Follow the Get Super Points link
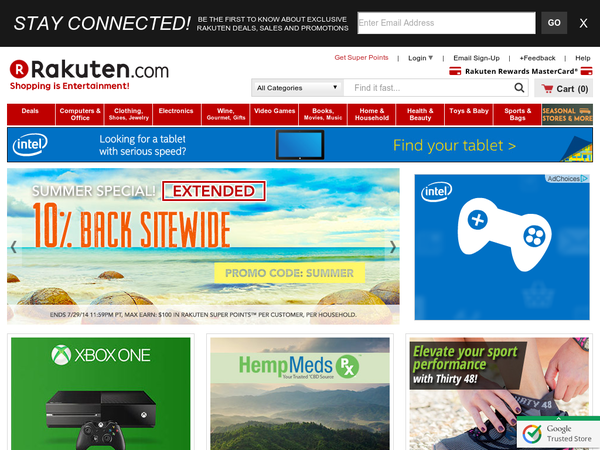 [361, 58]
